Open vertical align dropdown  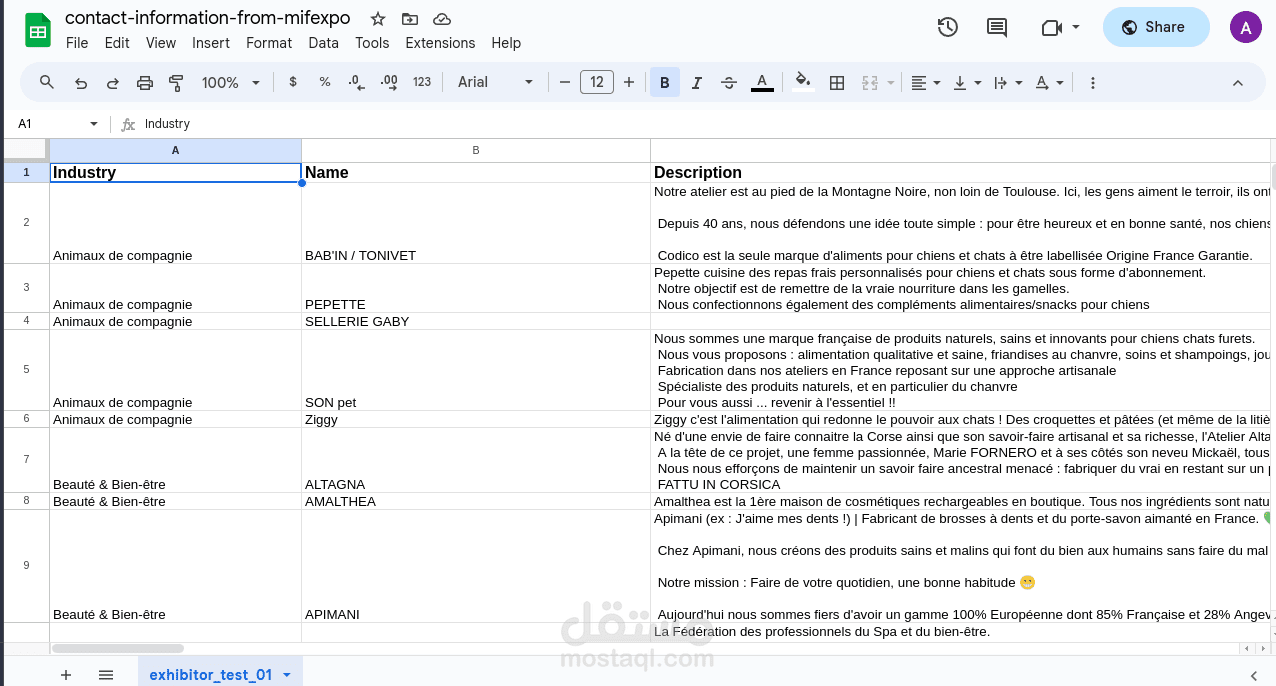coord(967,82)
